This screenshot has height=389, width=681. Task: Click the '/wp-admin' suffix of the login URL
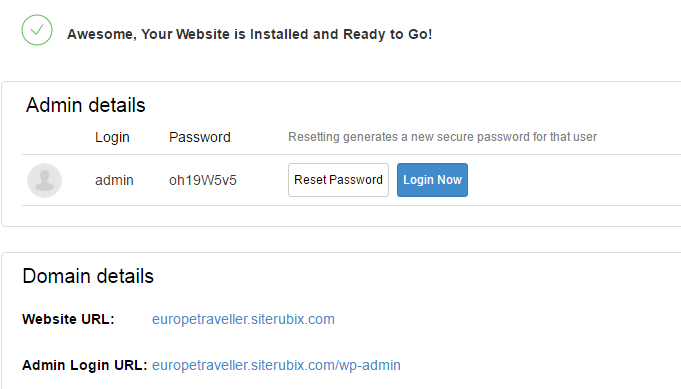pyautogui.click(x=368, y=365)
